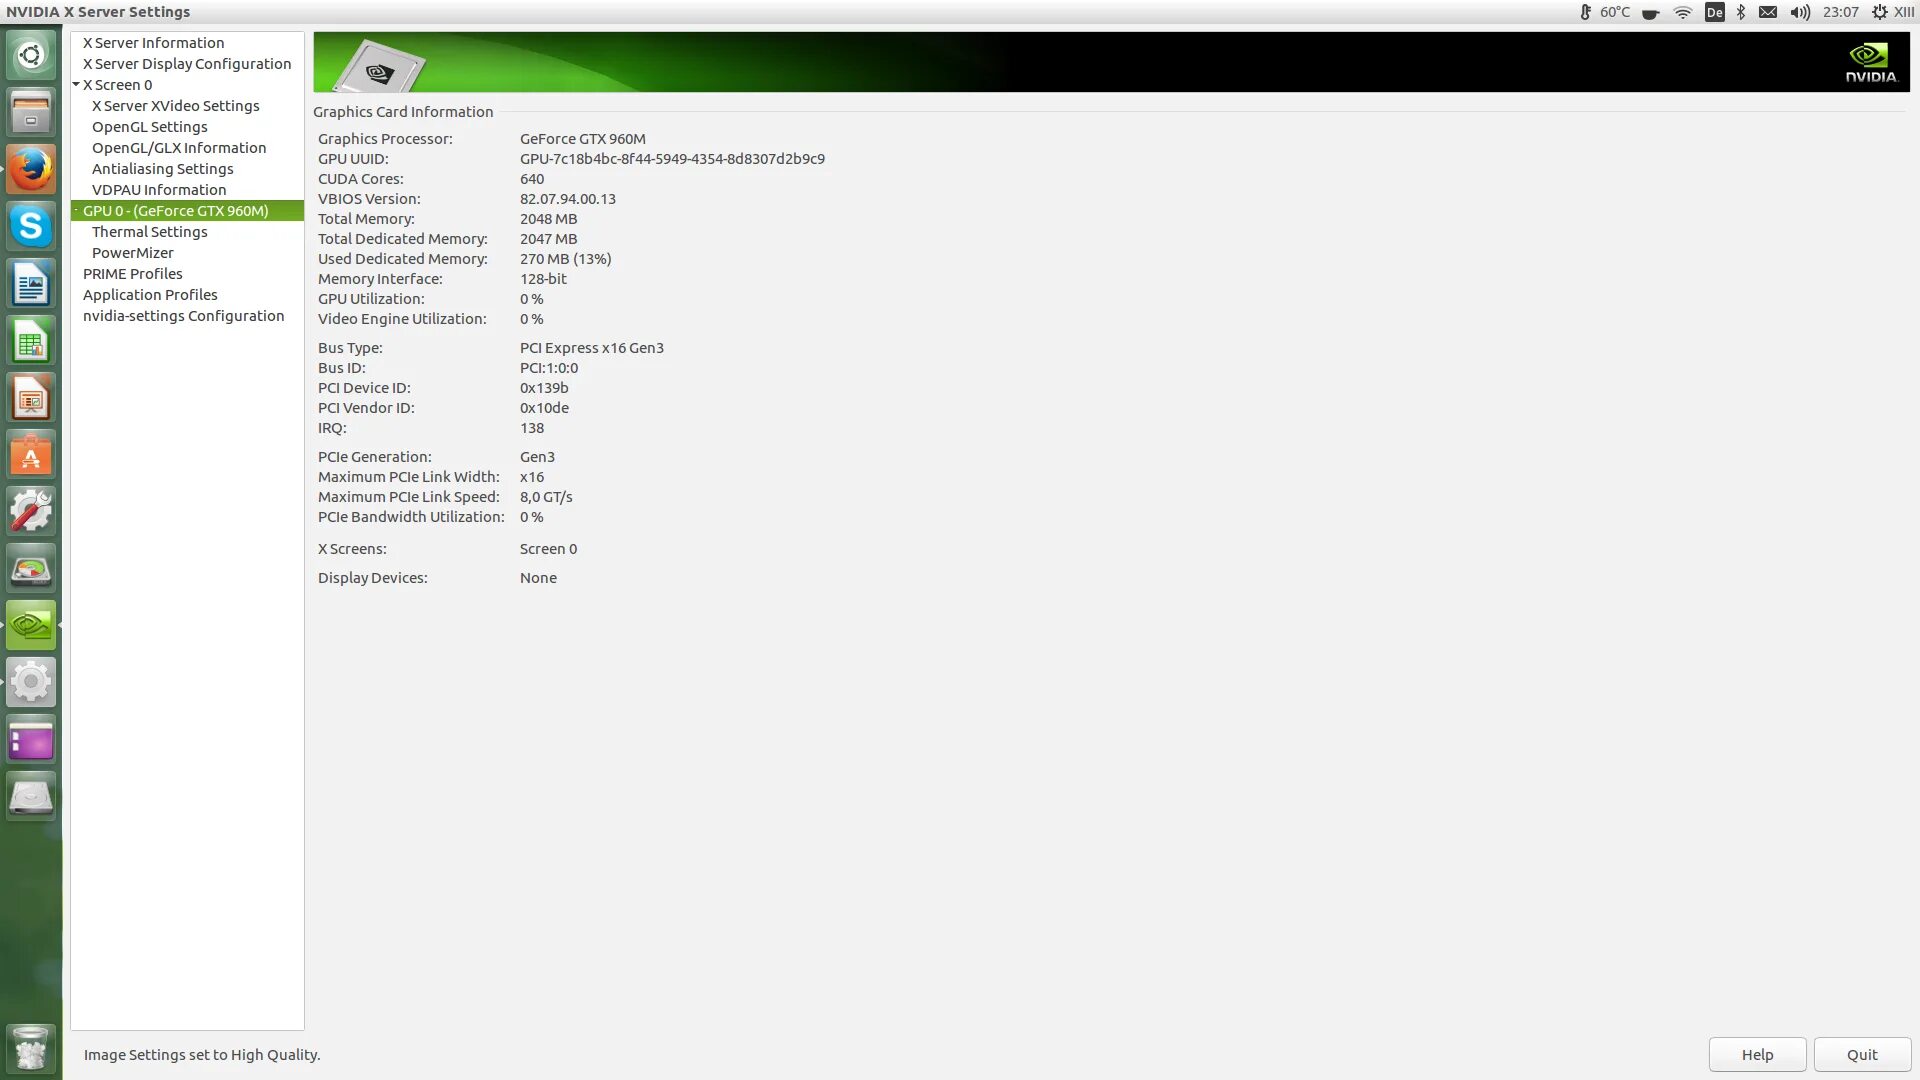Open Skype from the launcher

point(31,227)
